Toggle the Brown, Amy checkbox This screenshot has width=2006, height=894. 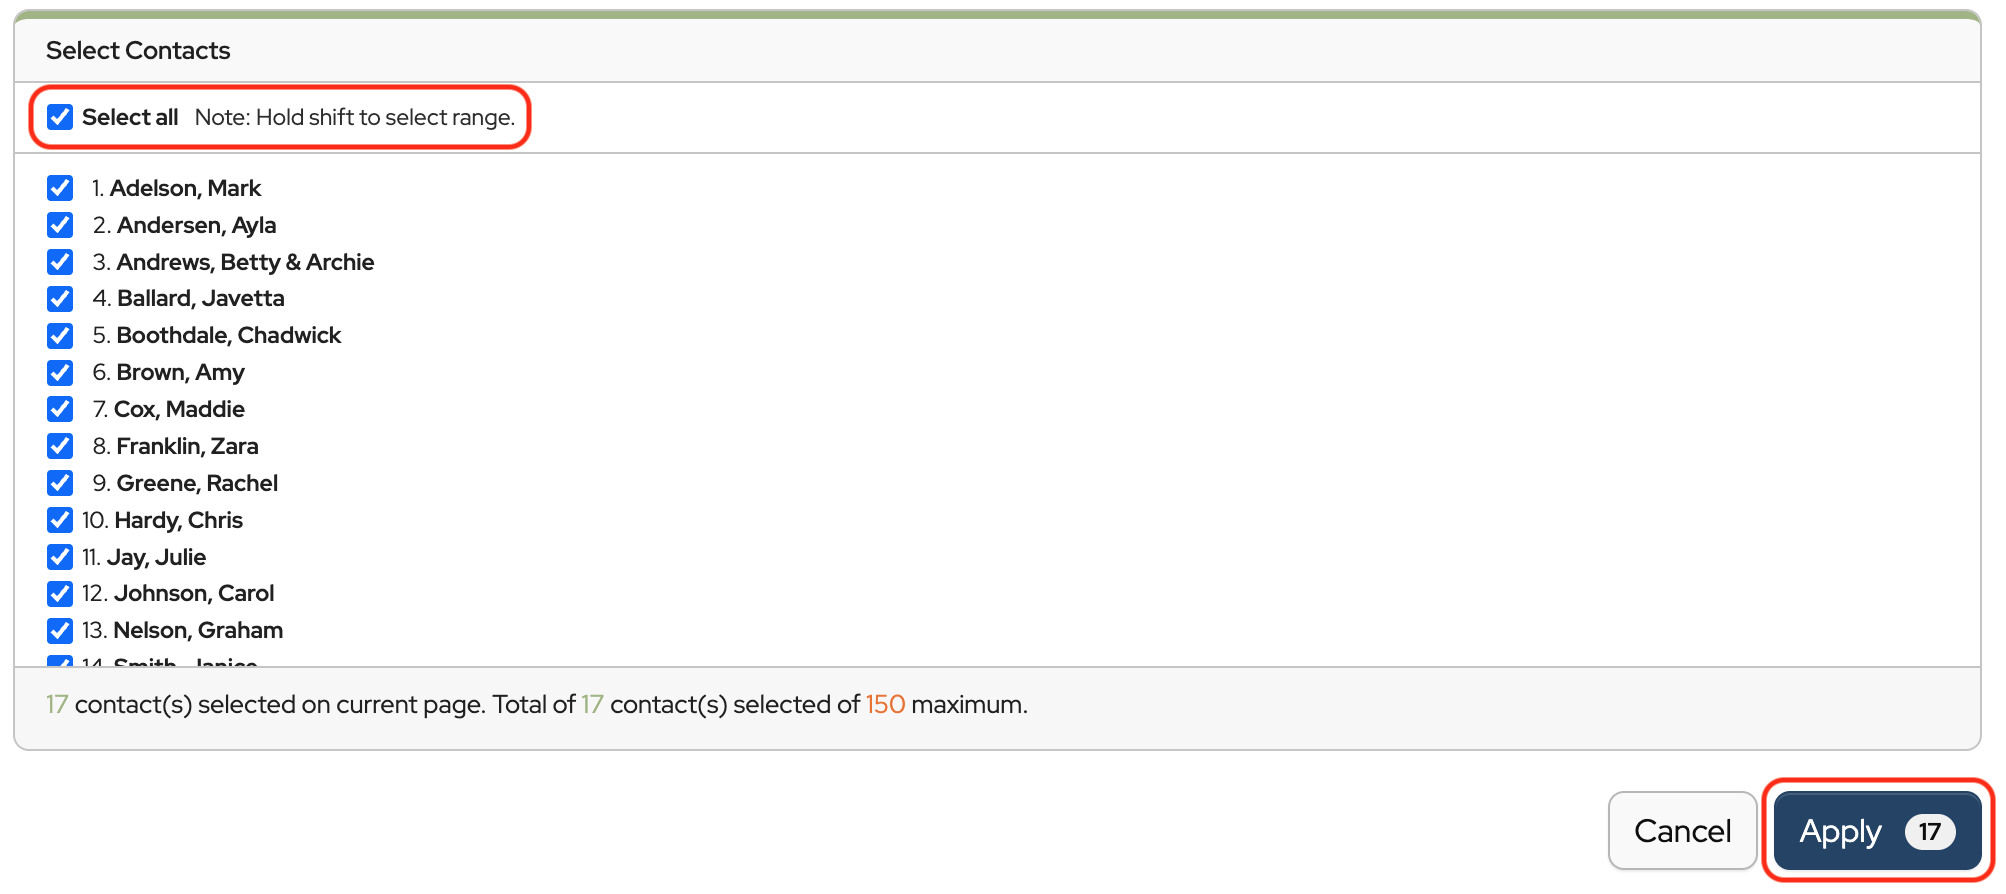pyautogui.click(x=60, y=373)
